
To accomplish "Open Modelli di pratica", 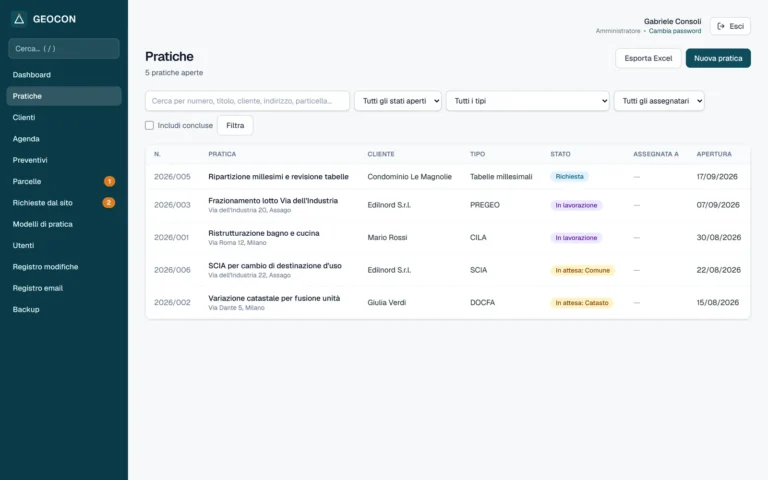I will pos(64,224).
